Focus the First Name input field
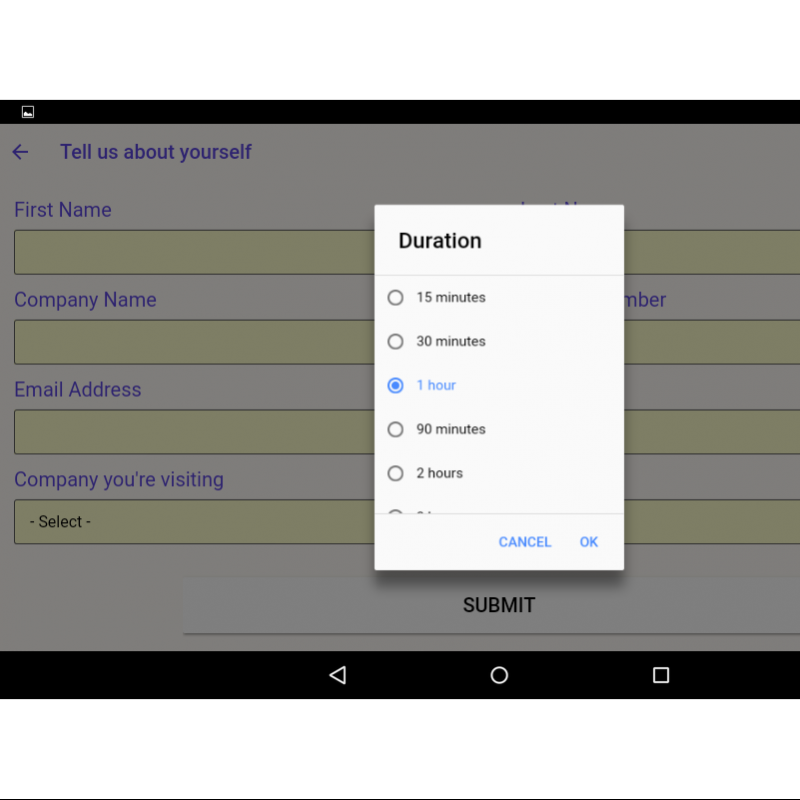This screenshot has height=800, width=800. point(194,252)
